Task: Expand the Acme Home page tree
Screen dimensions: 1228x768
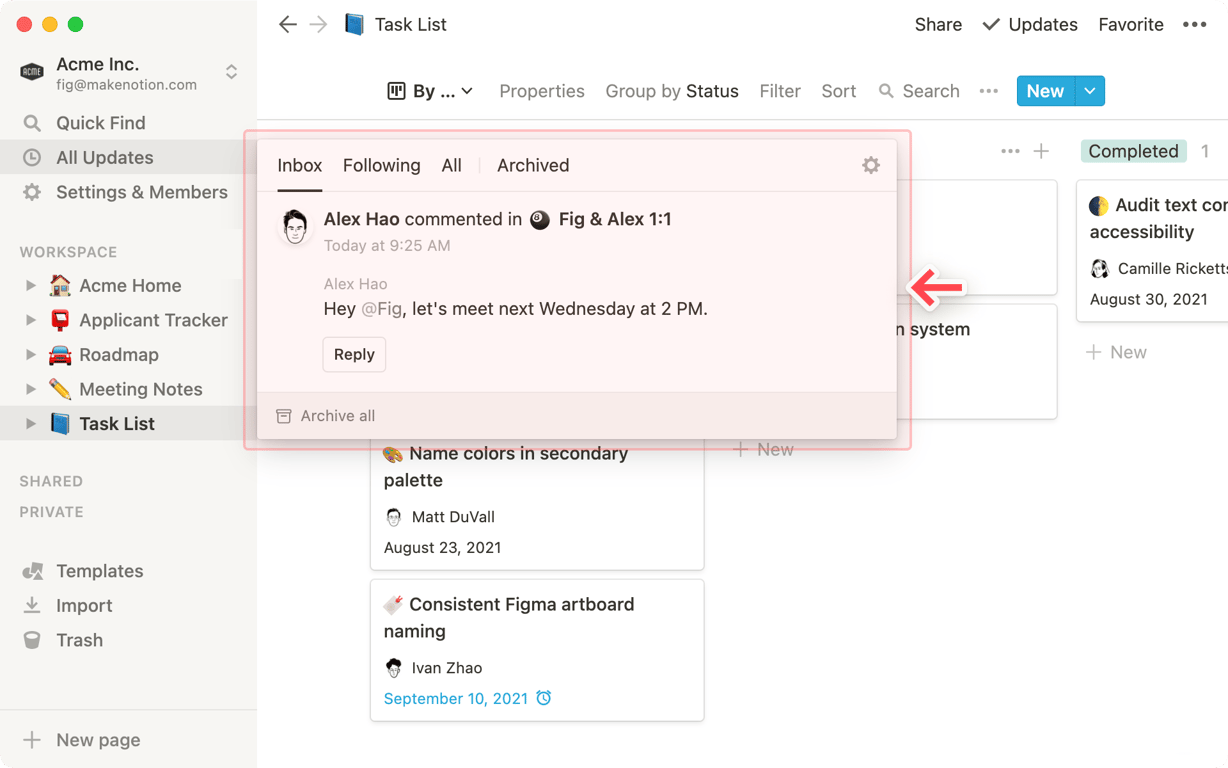Action: (31, 286)
